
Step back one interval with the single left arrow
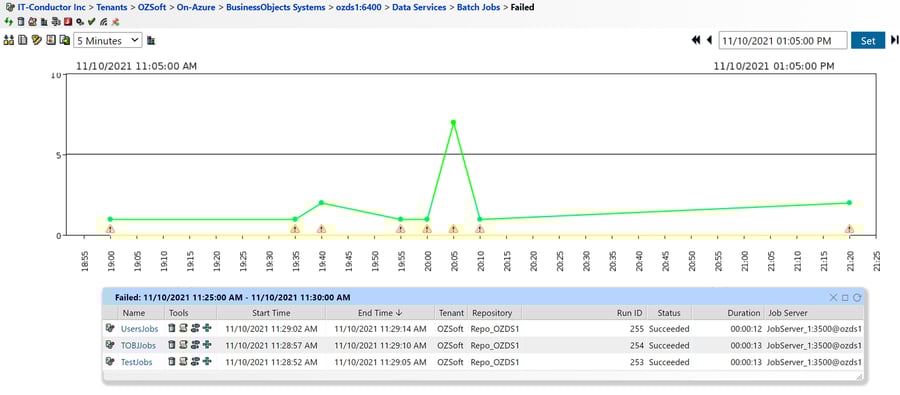tap(709, 40)
